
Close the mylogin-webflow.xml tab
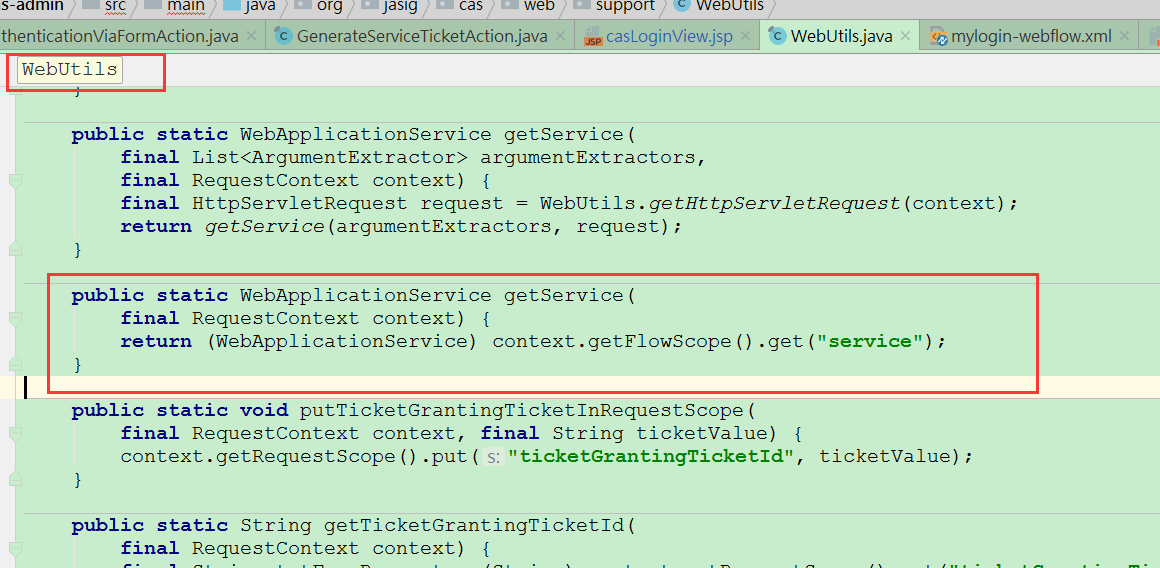click(x=1125, y=36)
